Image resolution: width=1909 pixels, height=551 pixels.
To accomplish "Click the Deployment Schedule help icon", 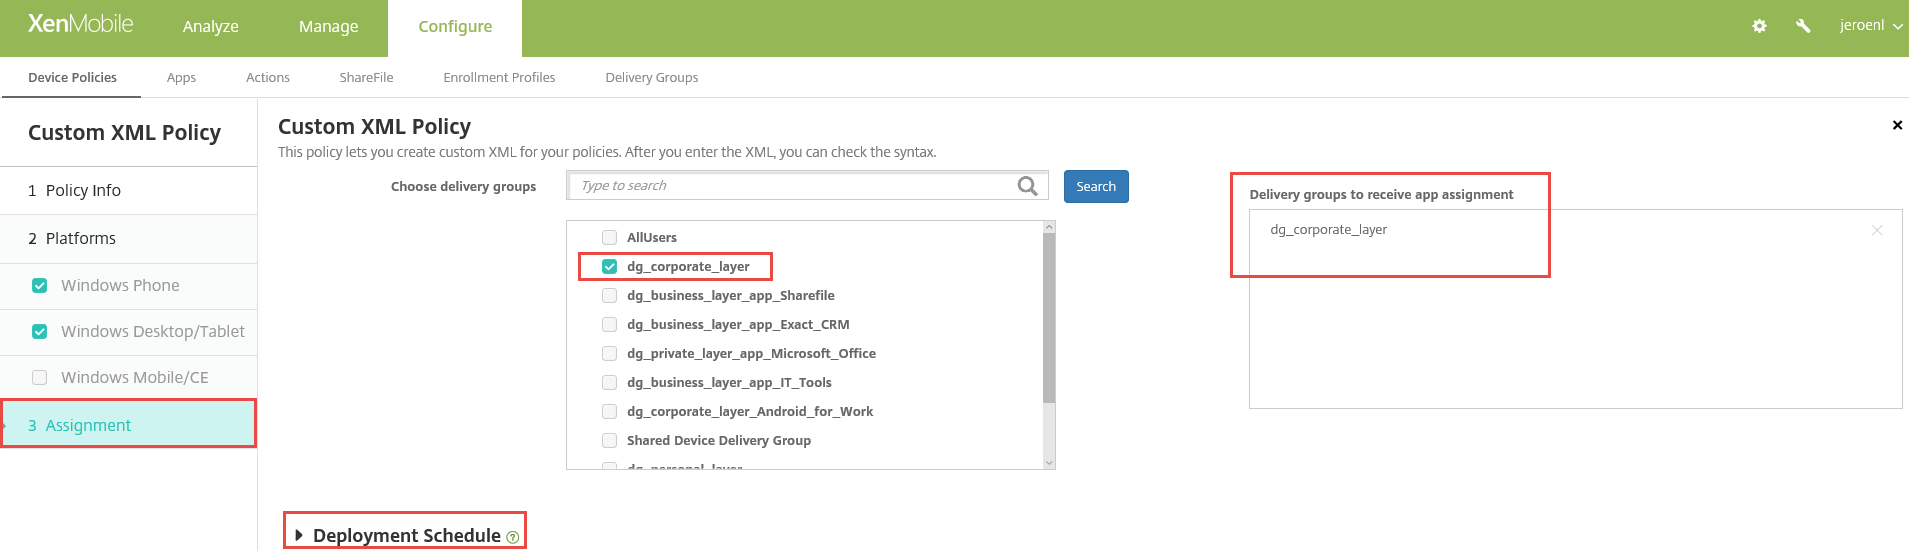I will [x=513, y=537].
